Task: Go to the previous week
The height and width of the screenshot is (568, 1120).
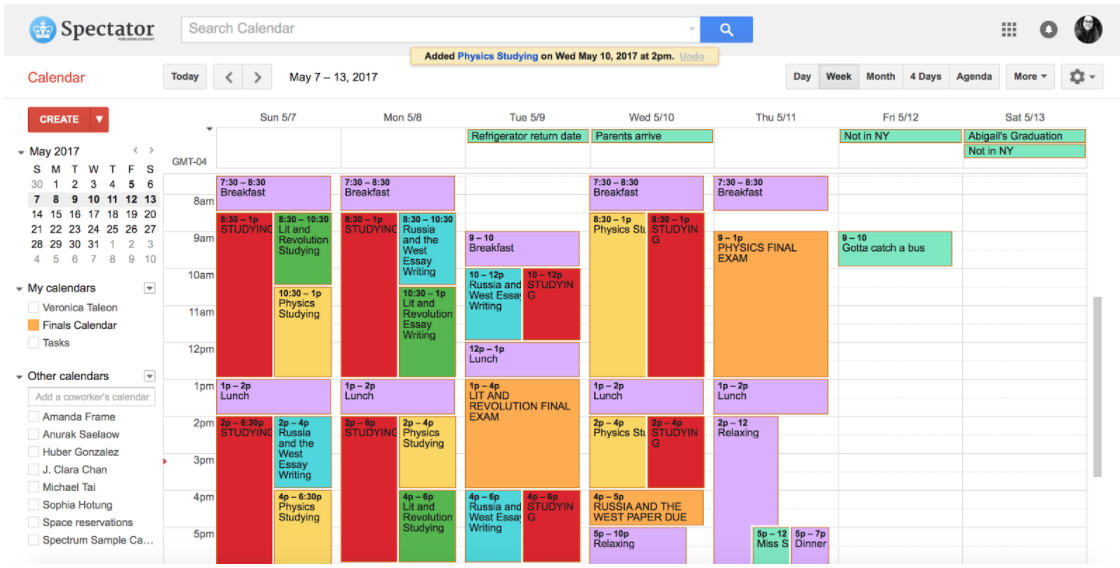Action: (x=229, y=77)
